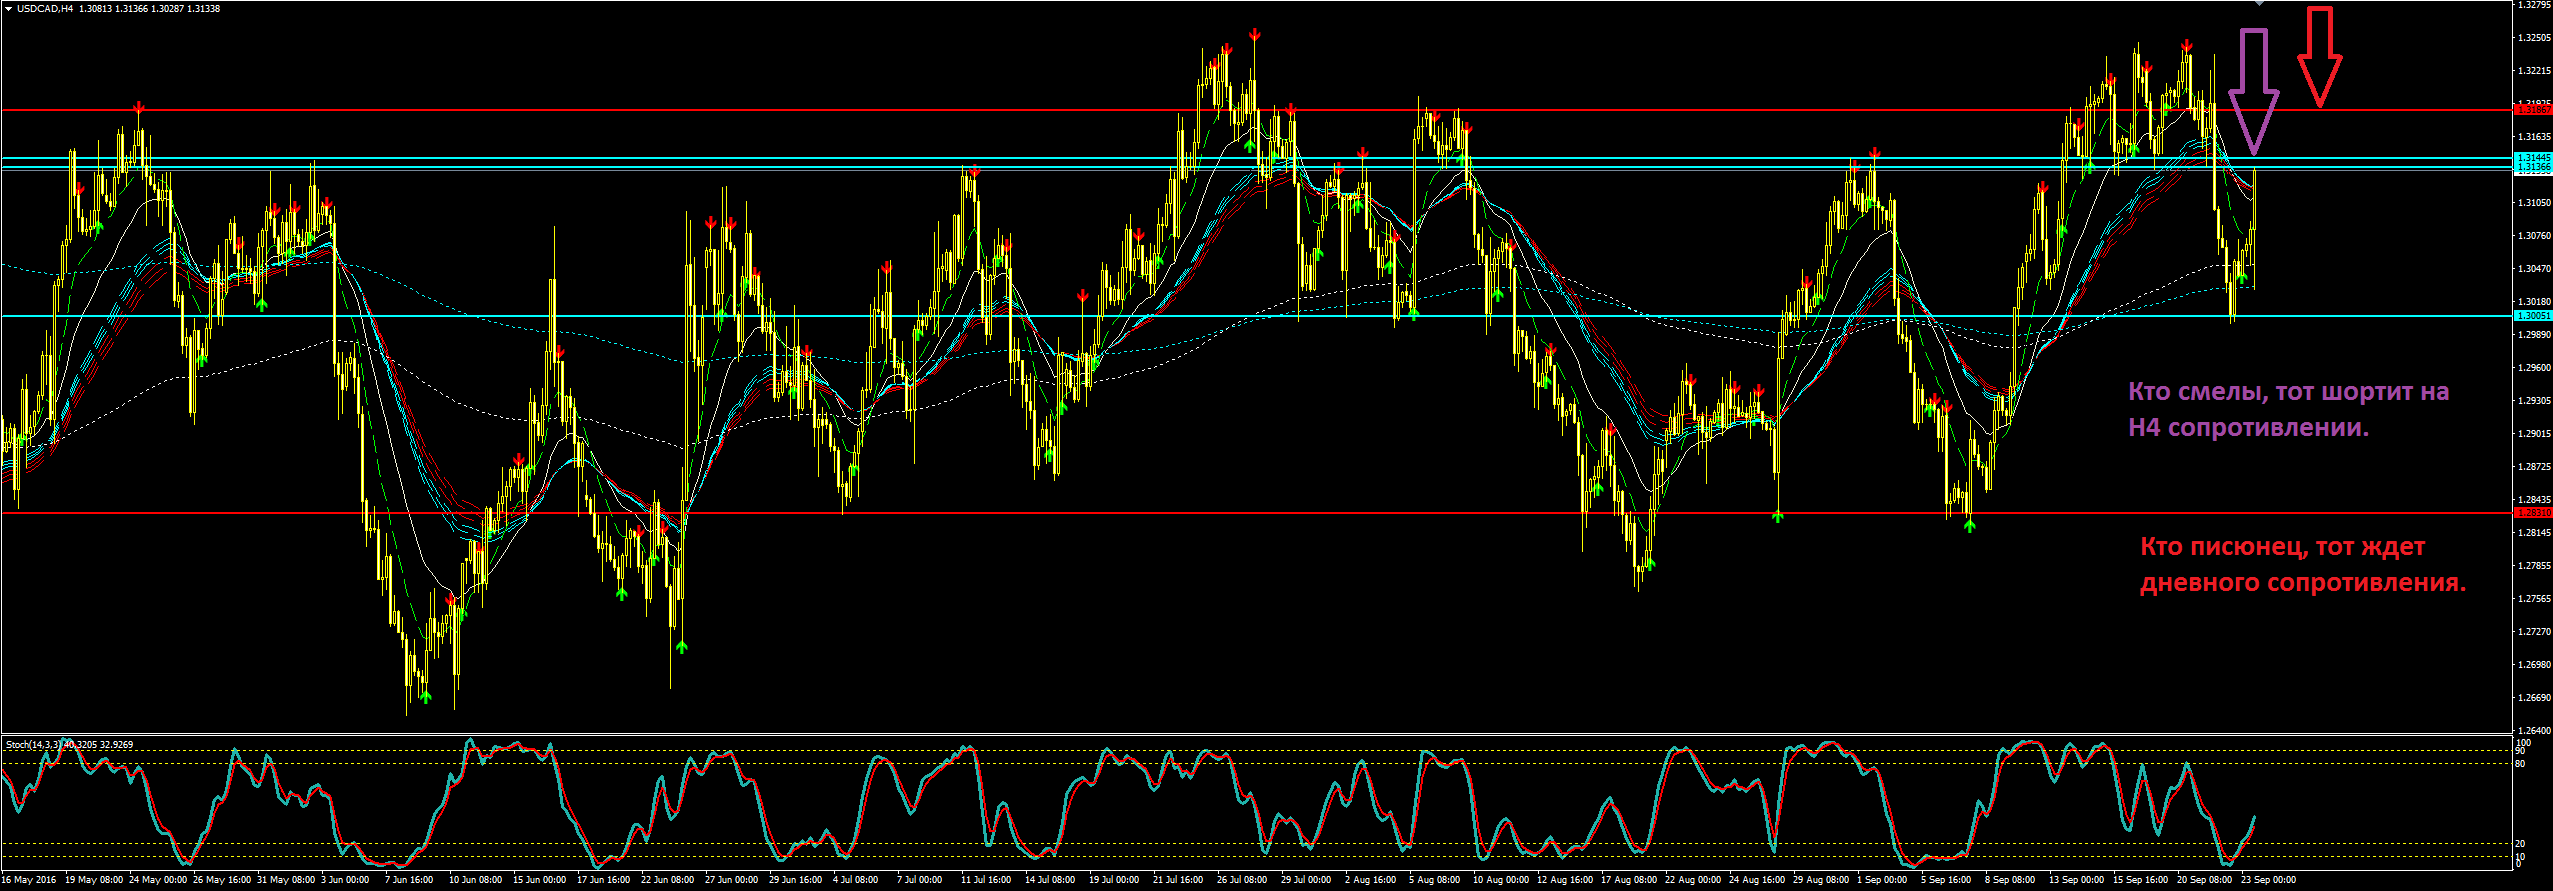Click the Stochastic scale label 20
Image resolution: width=2553 pixels, height=891 pixels.
click(x=2521, y=844)
